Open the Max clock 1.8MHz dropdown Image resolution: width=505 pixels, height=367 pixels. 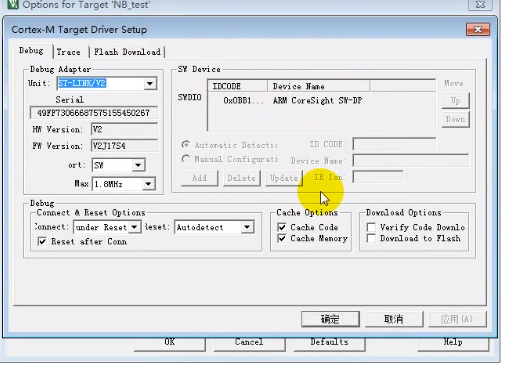click(148, 184)
